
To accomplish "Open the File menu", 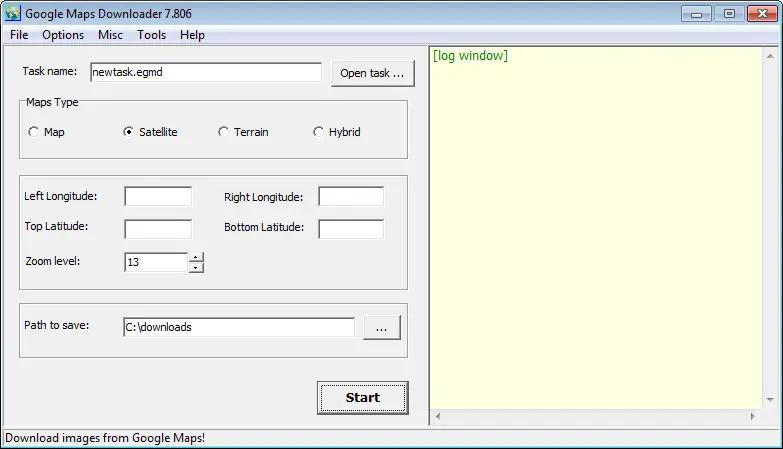I will pyautogui.click(x=19, y=35).
